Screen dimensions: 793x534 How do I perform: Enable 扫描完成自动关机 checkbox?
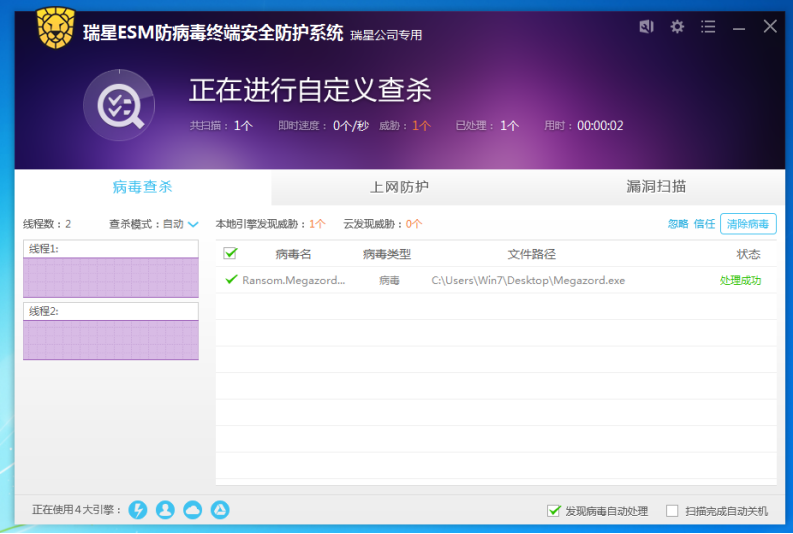pyautogui.click(x=672, y=511)
